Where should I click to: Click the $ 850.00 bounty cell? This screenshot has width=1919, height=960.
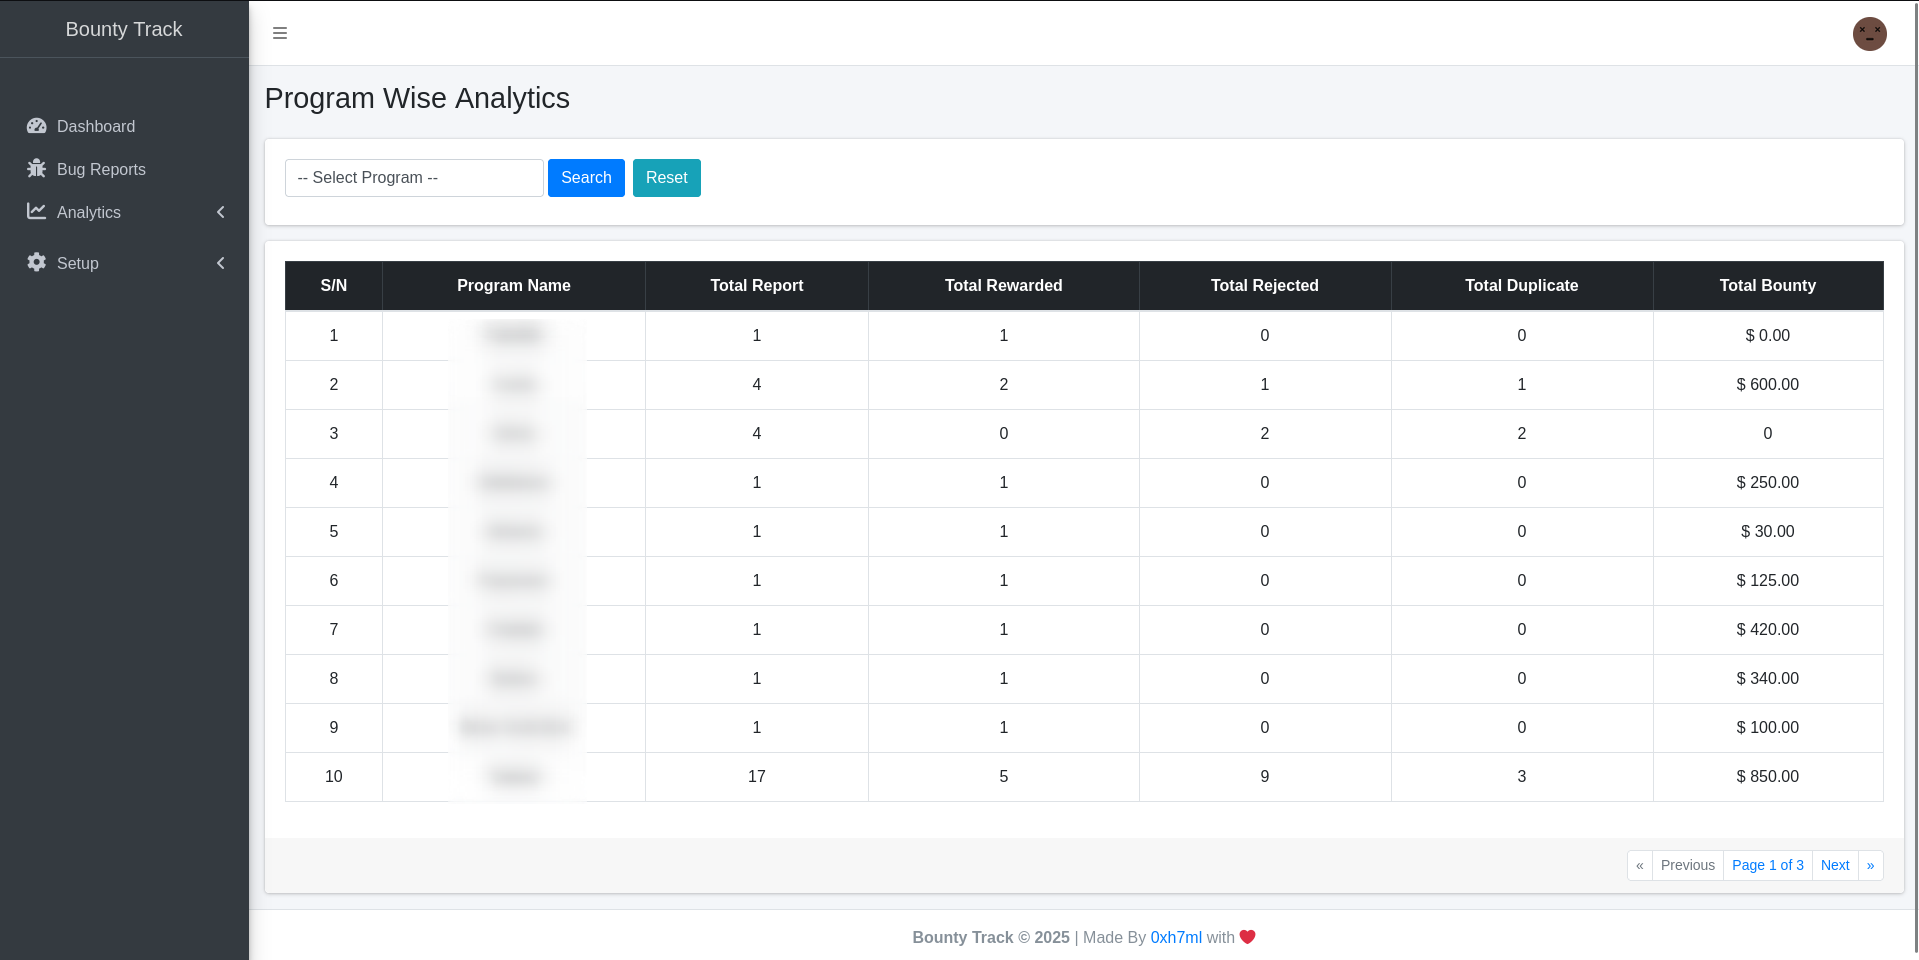point(1768,777)
